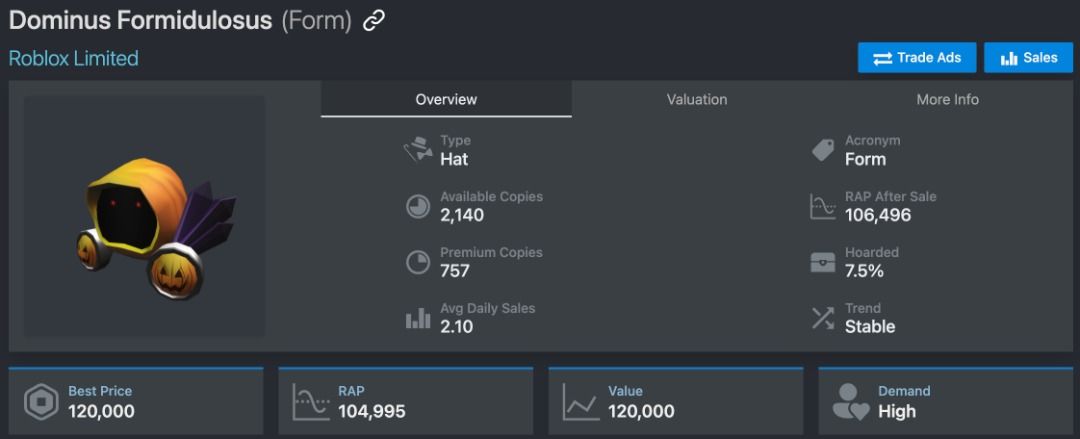Click the Premium Copies pie icon
Viewport: 1080px width, 439px height.
click(417, 262)
